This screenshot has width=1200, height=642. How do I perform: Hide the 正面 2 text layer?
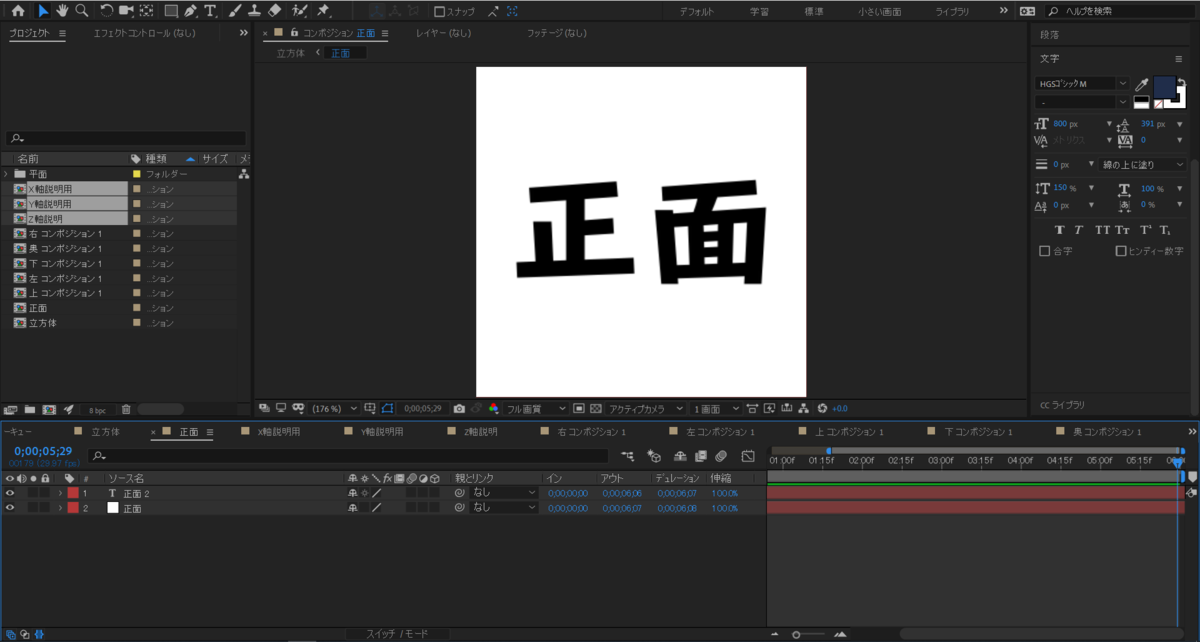7,493
